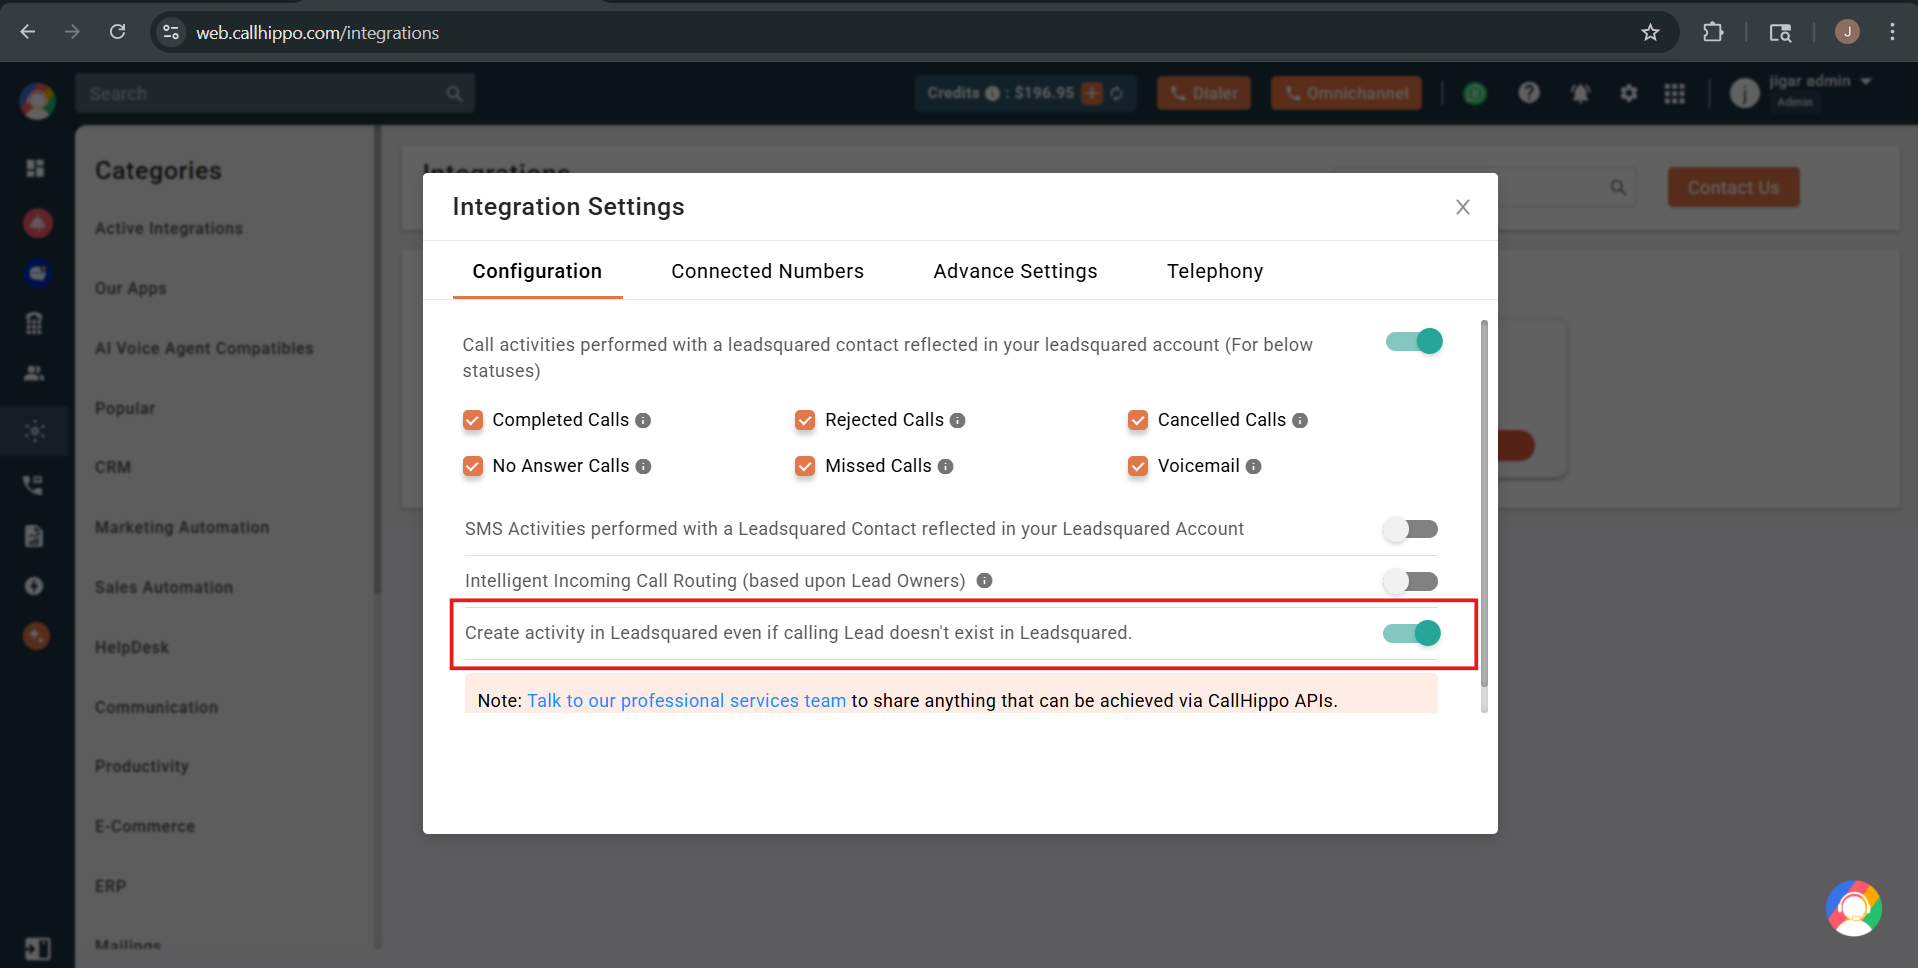The width and height of the screenshot is (1918, 968).
Task: Click info icon beside Completed Calls
Action: [x=643, y=421]
